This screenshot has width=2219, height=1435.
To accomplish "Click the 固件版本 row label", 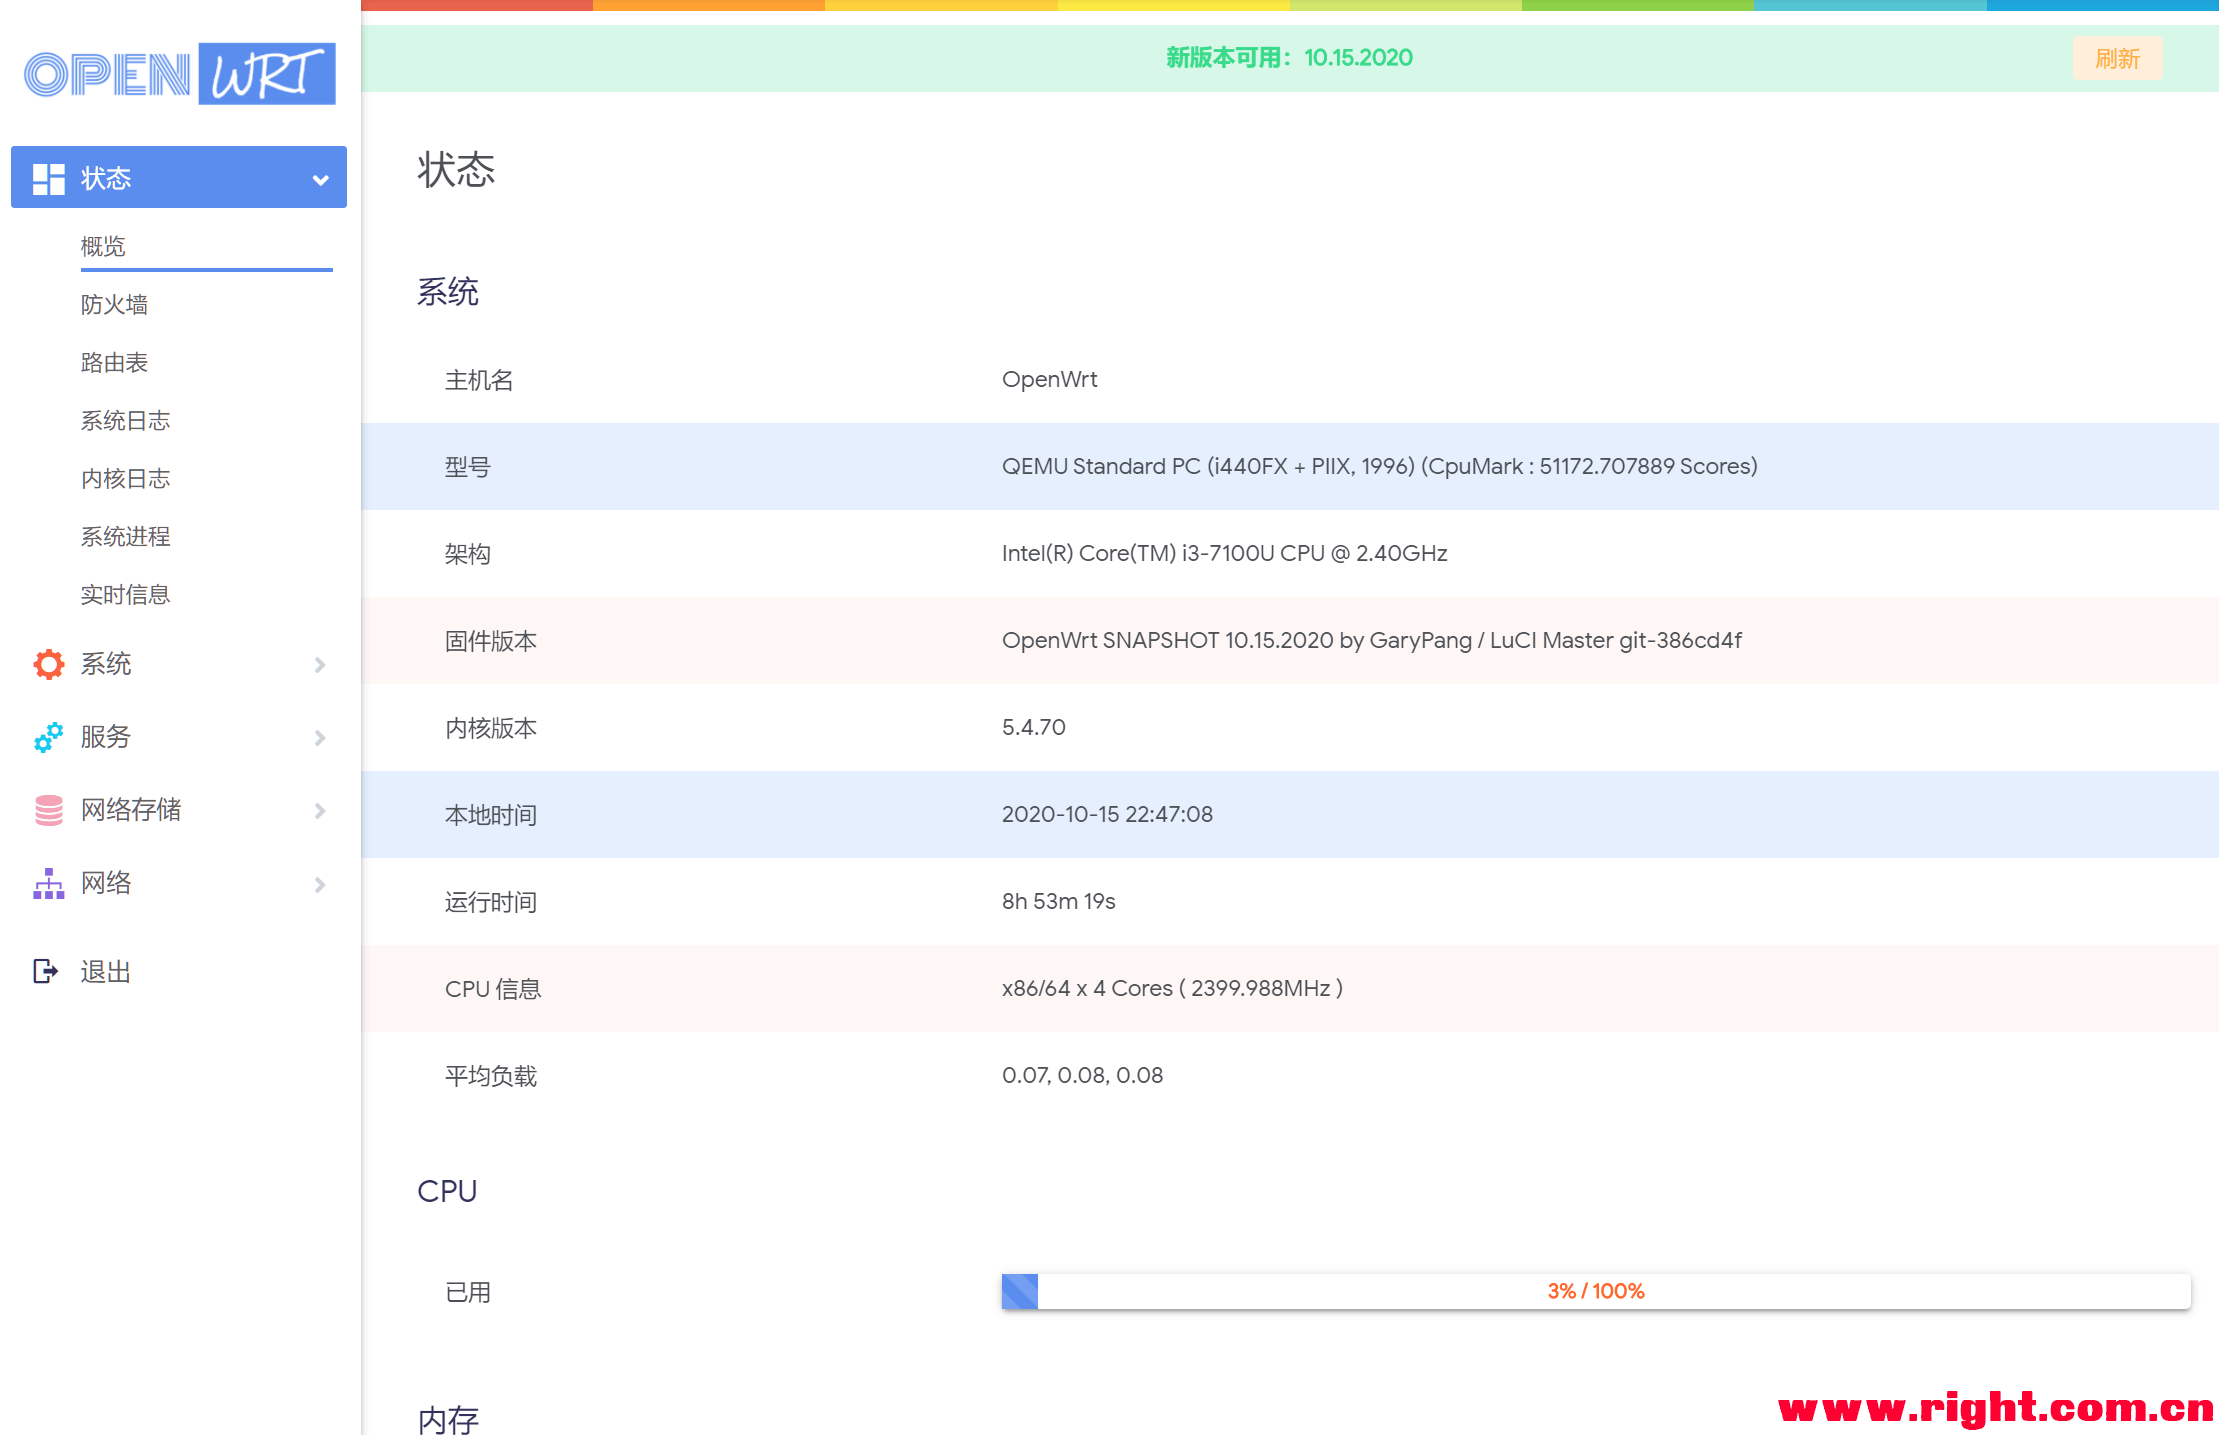I will tap(491, 641).
